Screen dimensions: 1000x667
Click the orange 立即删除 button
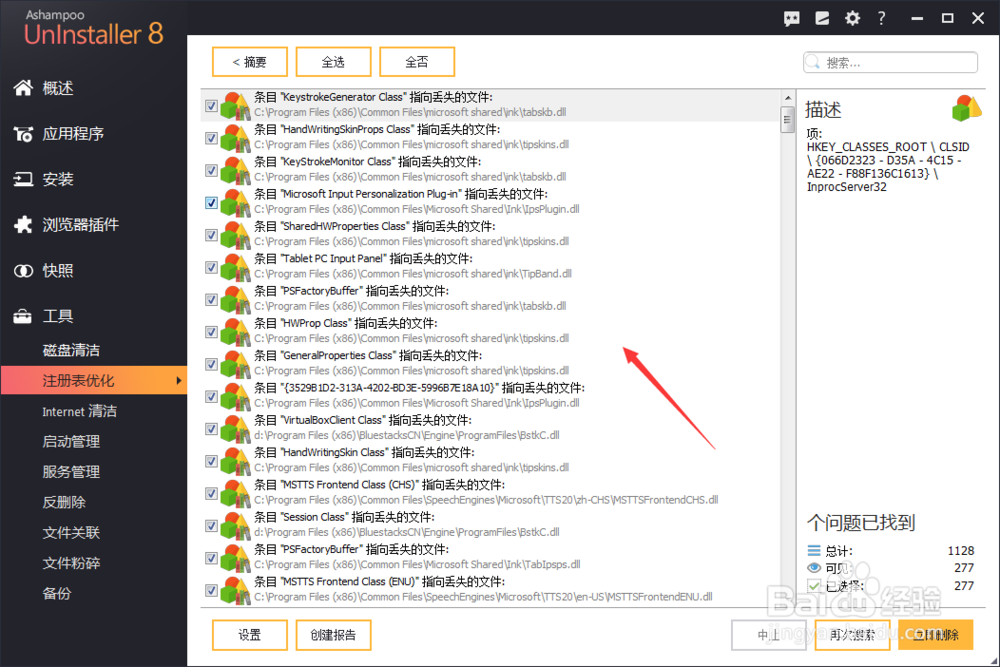[x=936, y=635]
